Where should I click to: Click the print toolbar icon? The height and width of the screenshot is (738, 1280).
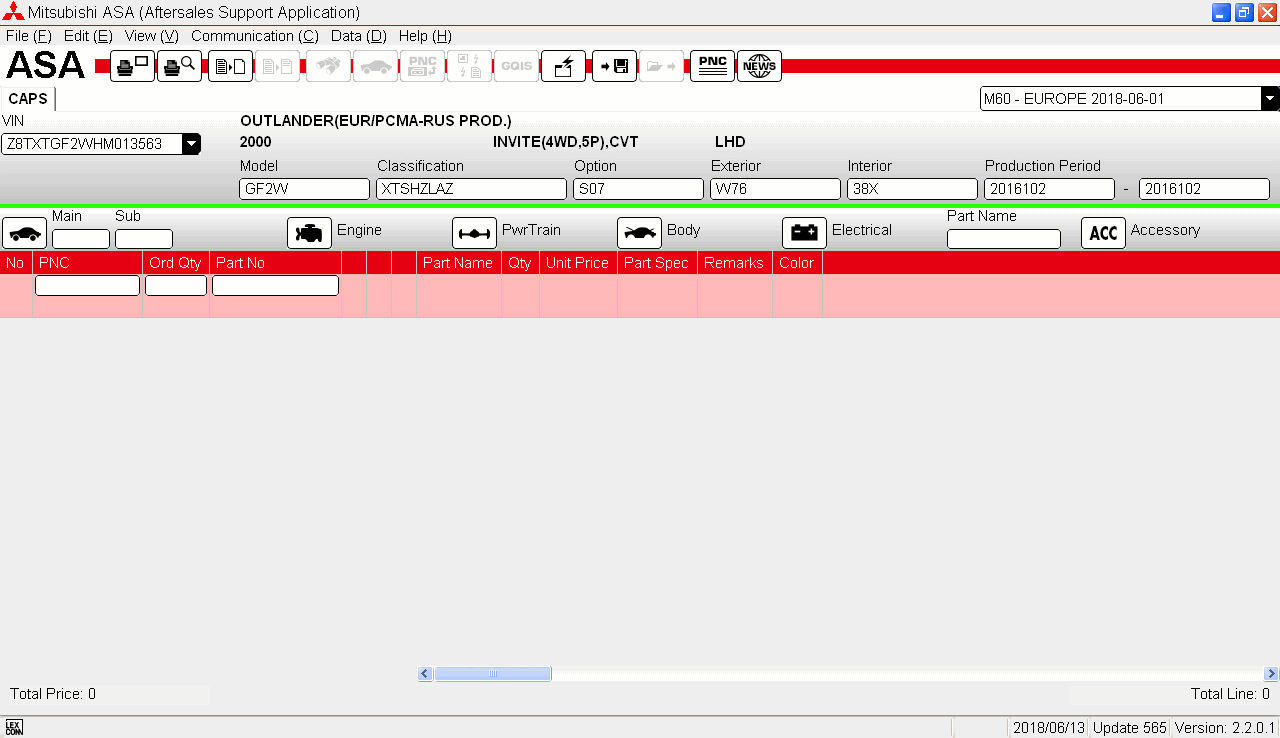click(132, 67)
